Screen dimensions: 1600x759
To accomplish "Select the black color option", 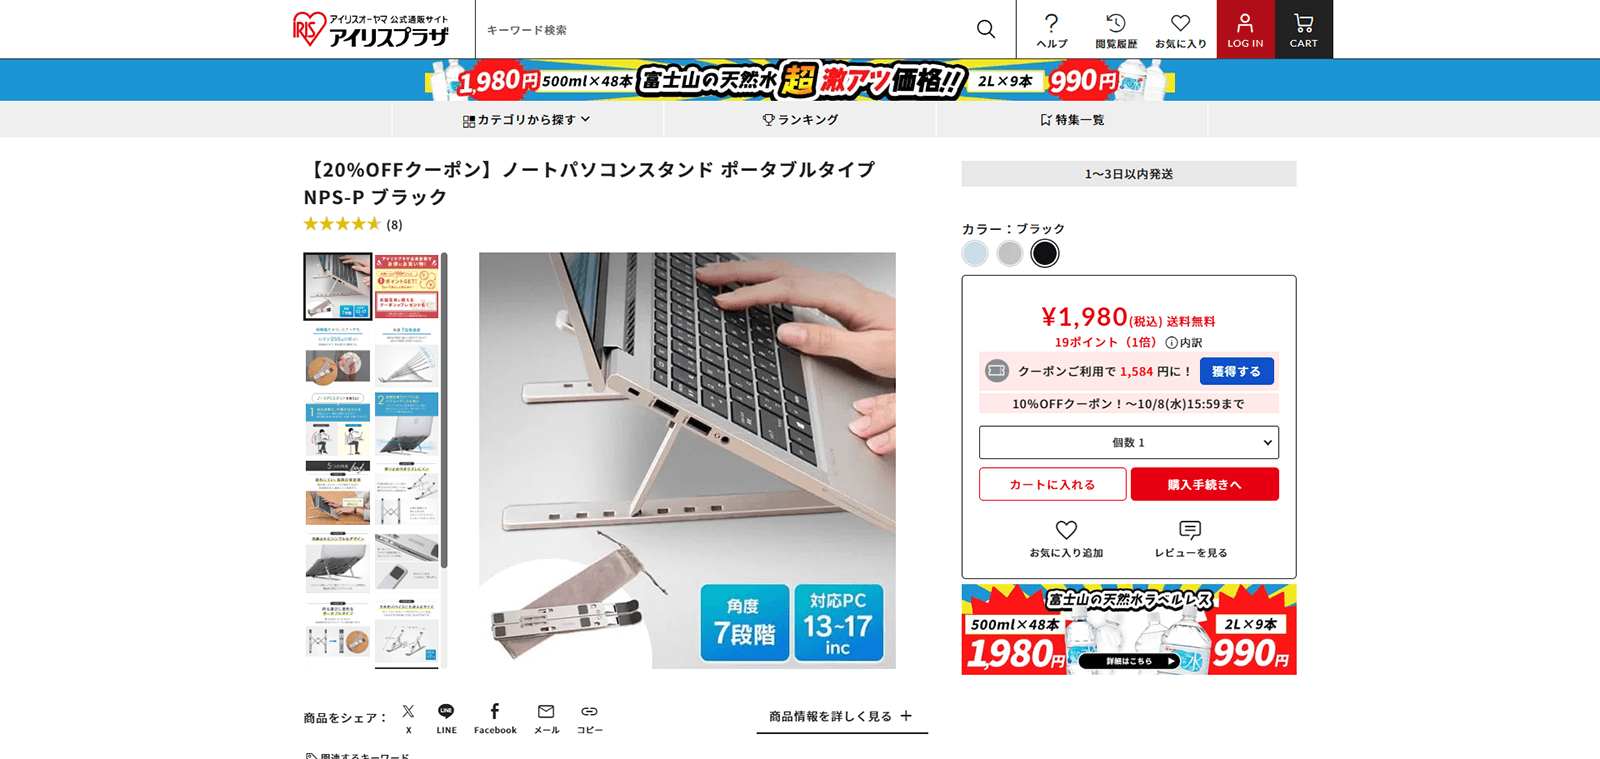I will coord(1045,253).
